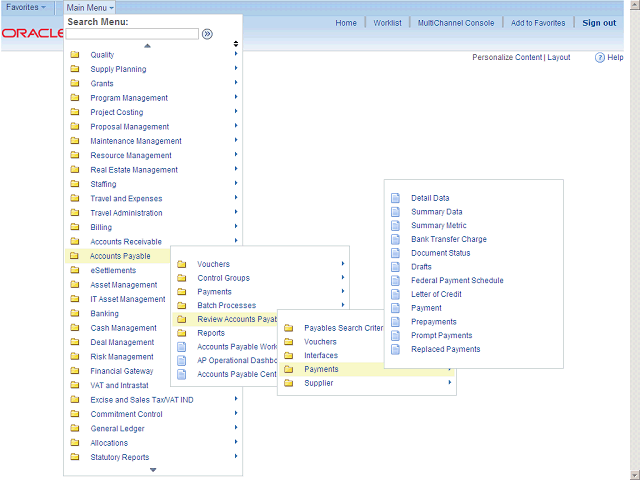
Task: Choose Letter of Credit menu entry
Action: tap(436, 295)
